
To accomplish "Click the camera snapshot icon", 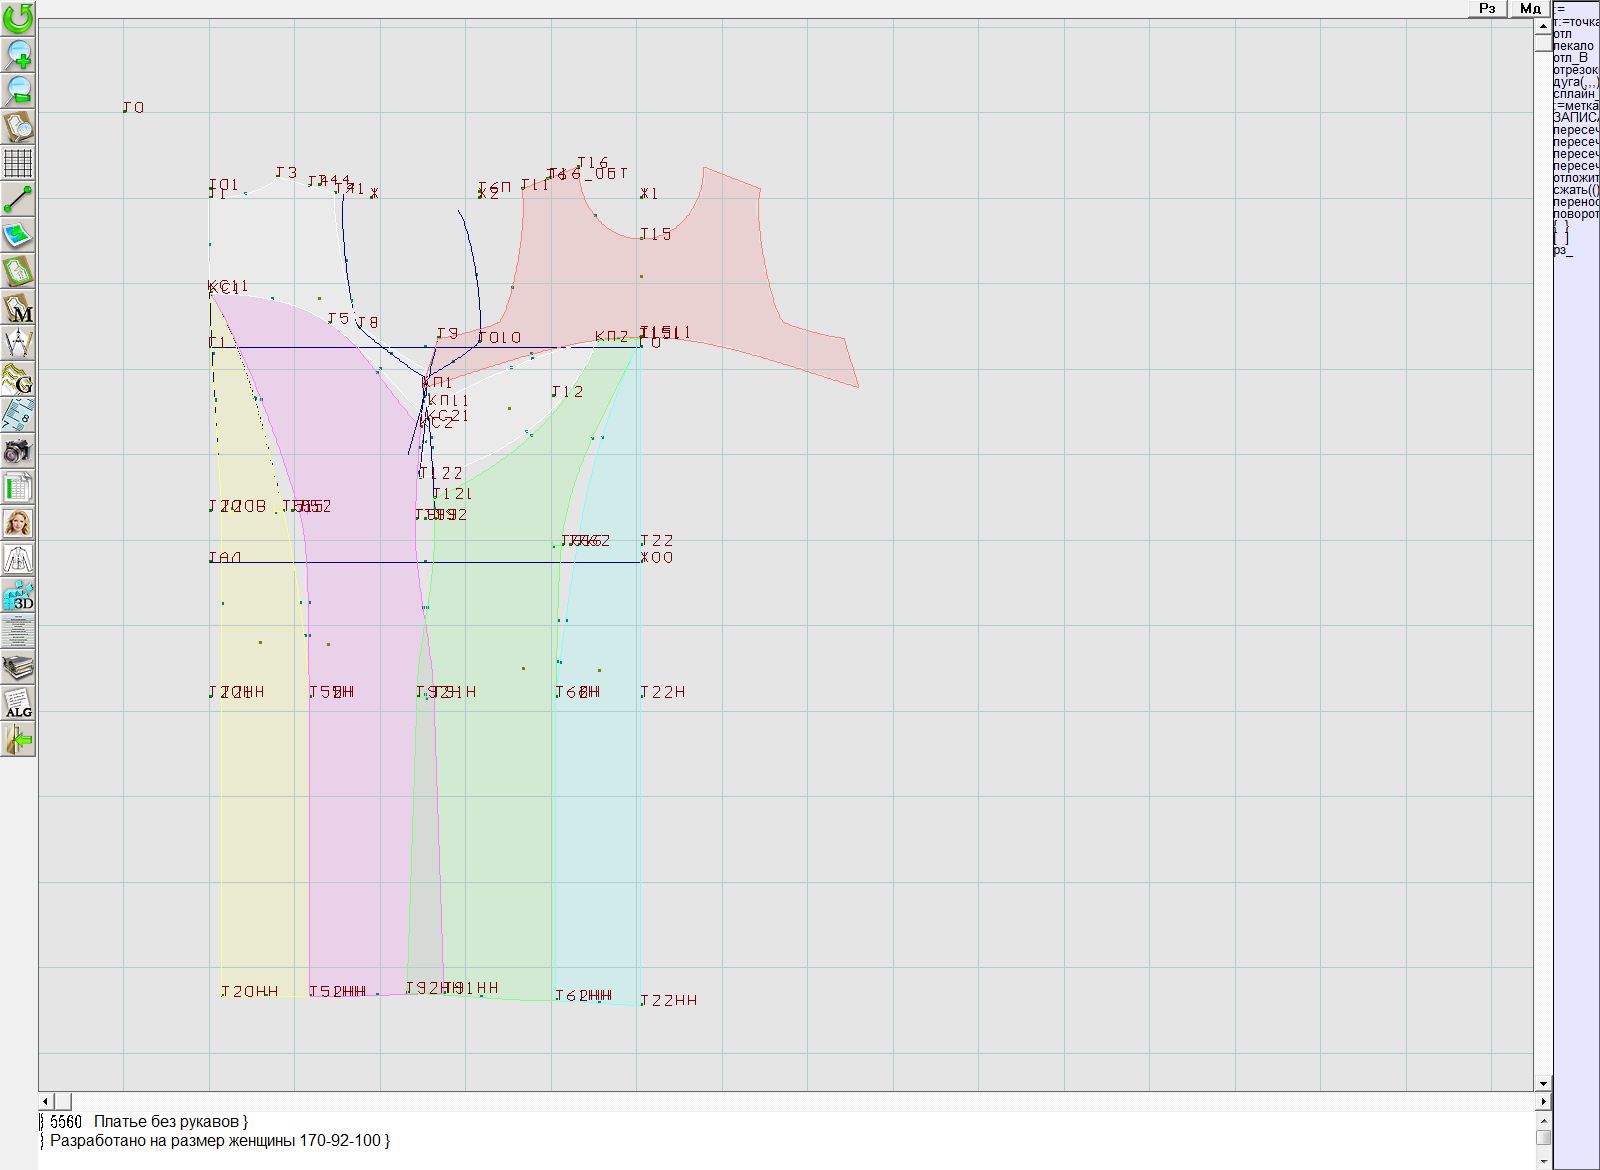I will [18, 451].
